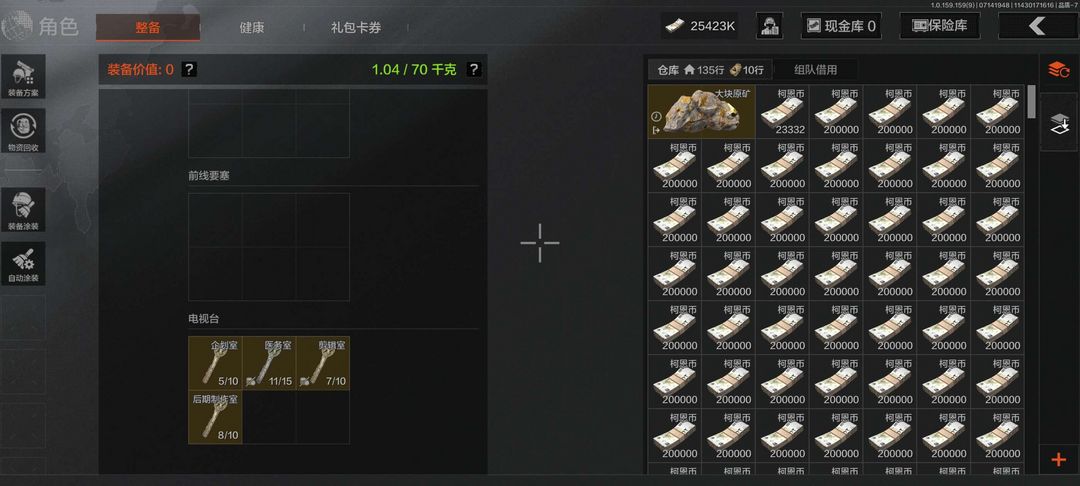1080x486 pixels.
Task: Select the 大块原矿 ore item
Action: pyautogui.click(x=701, y=112)
